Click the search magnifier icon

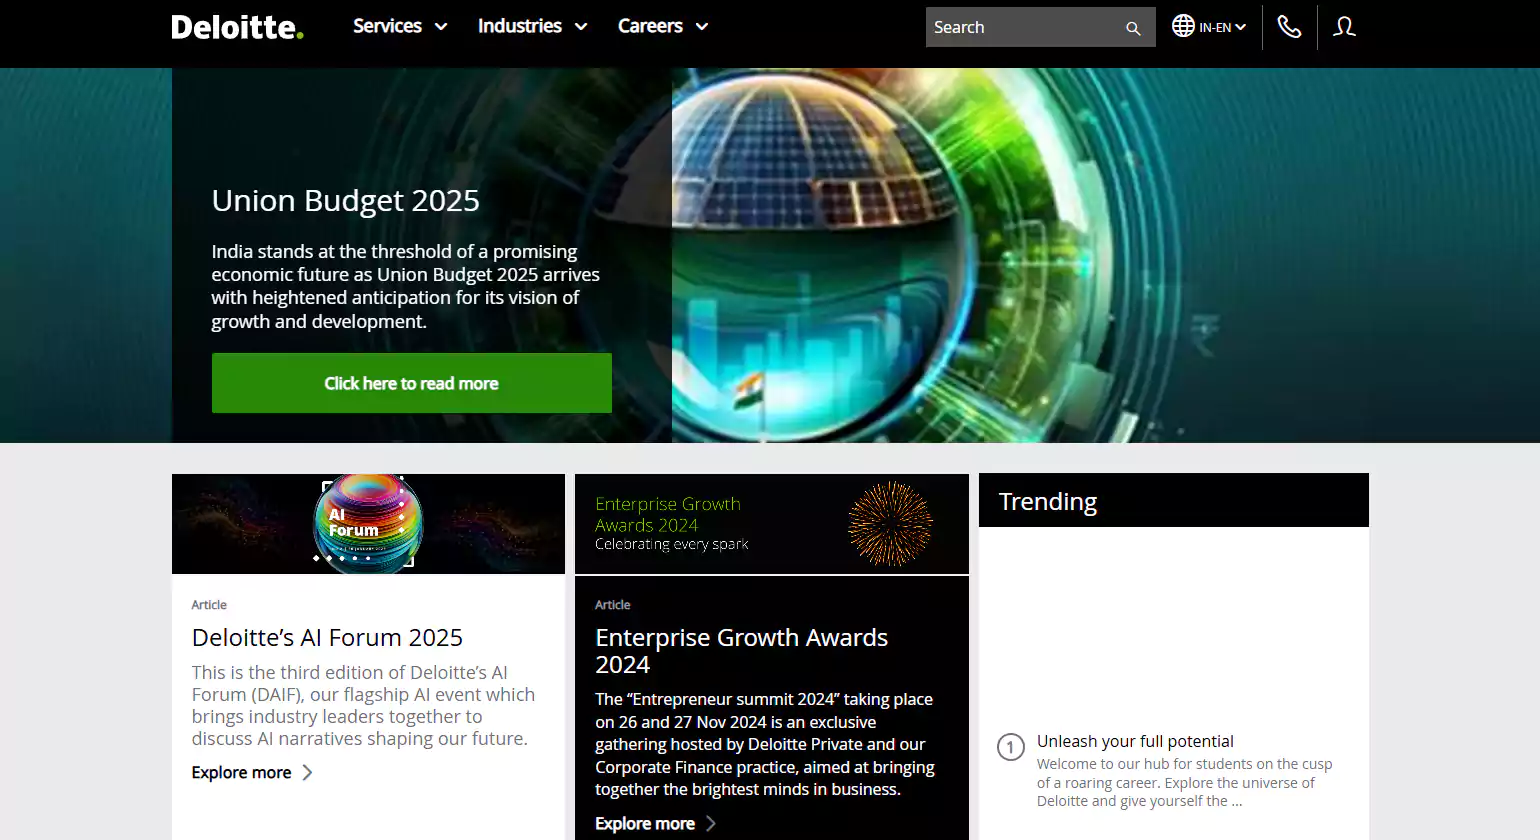[1132, 27]
